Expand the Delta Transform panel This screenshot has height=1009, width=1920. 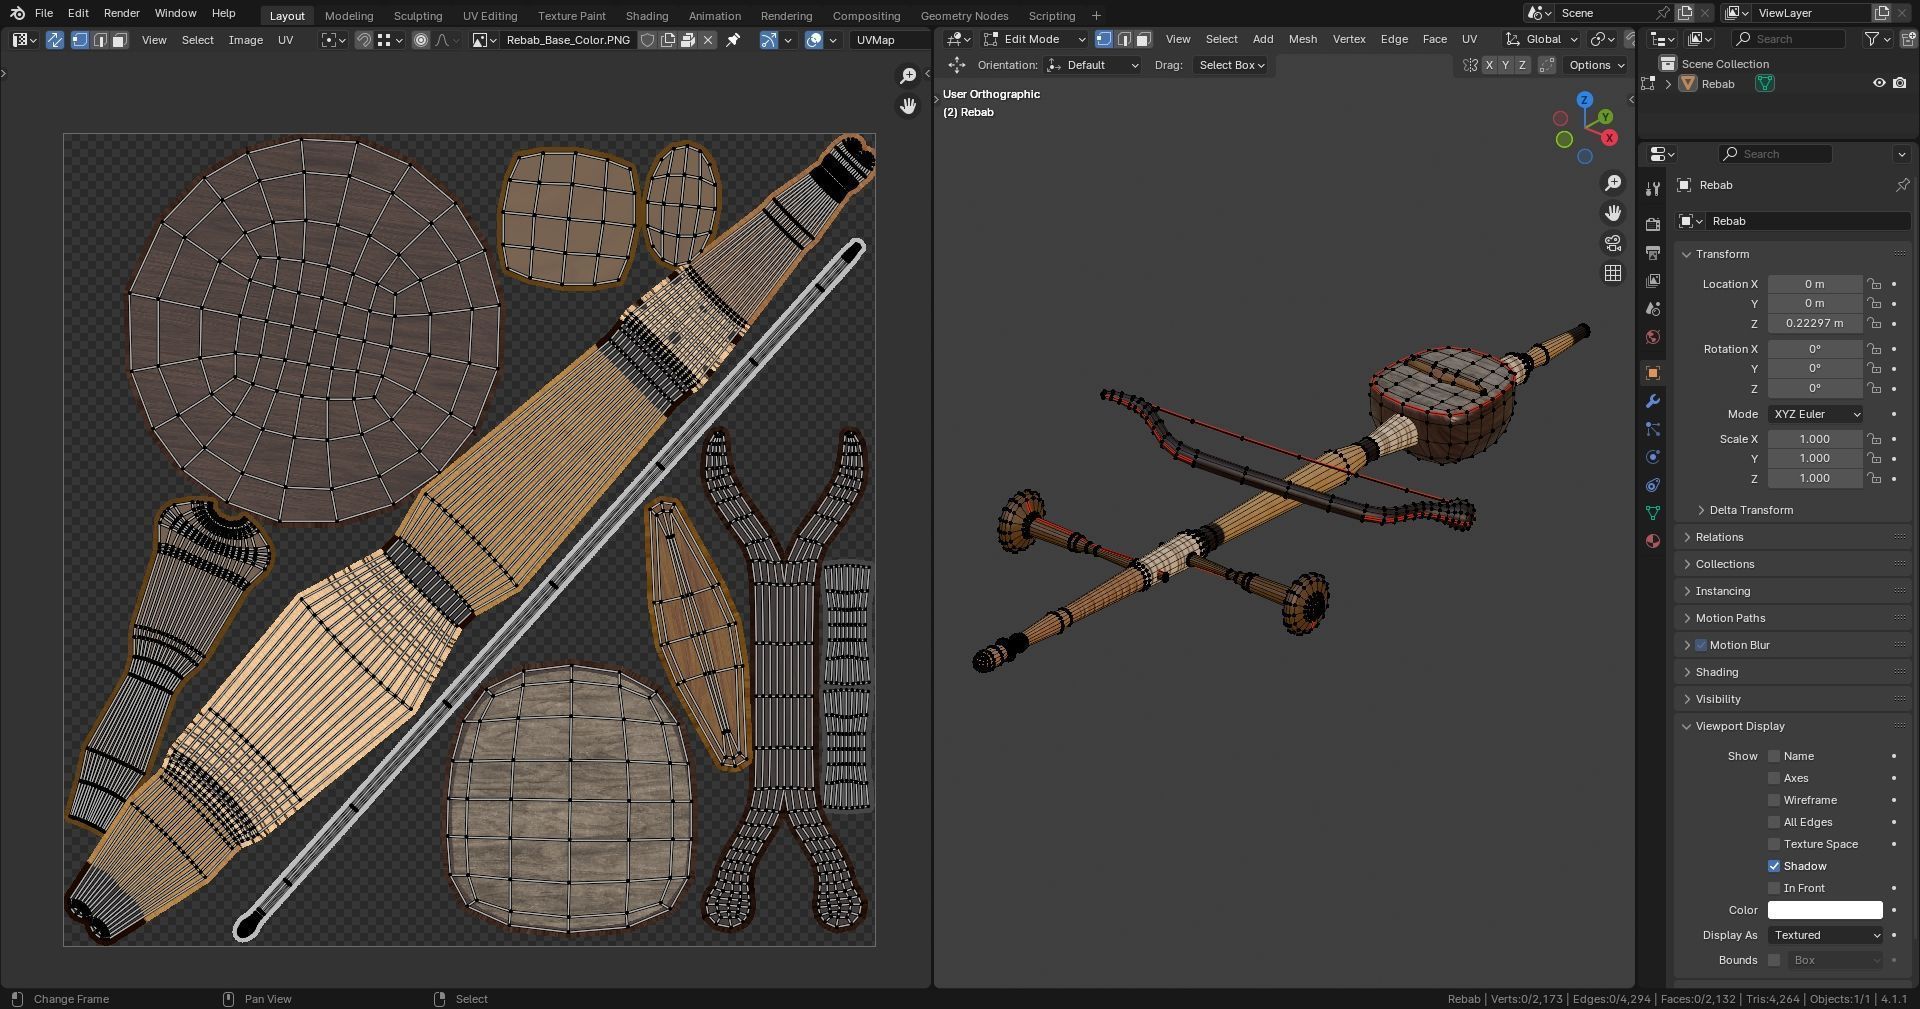coord(1751,510)
